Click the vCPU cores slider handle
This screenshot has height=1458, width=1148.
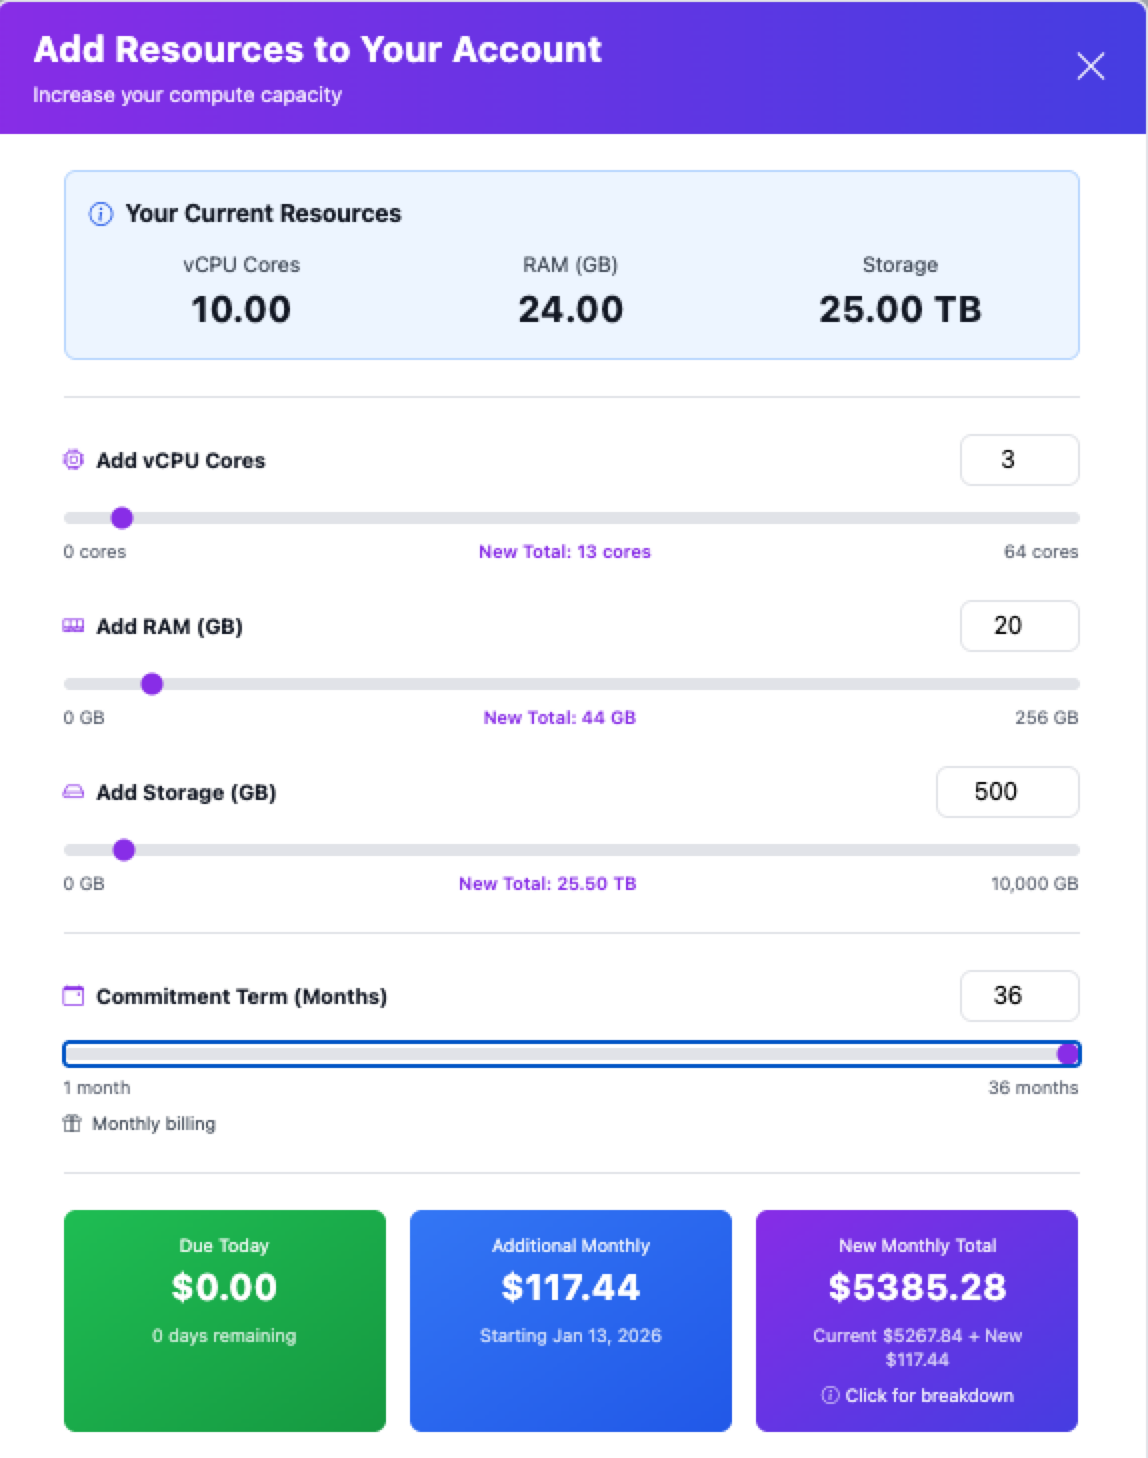tap(122, 518)
